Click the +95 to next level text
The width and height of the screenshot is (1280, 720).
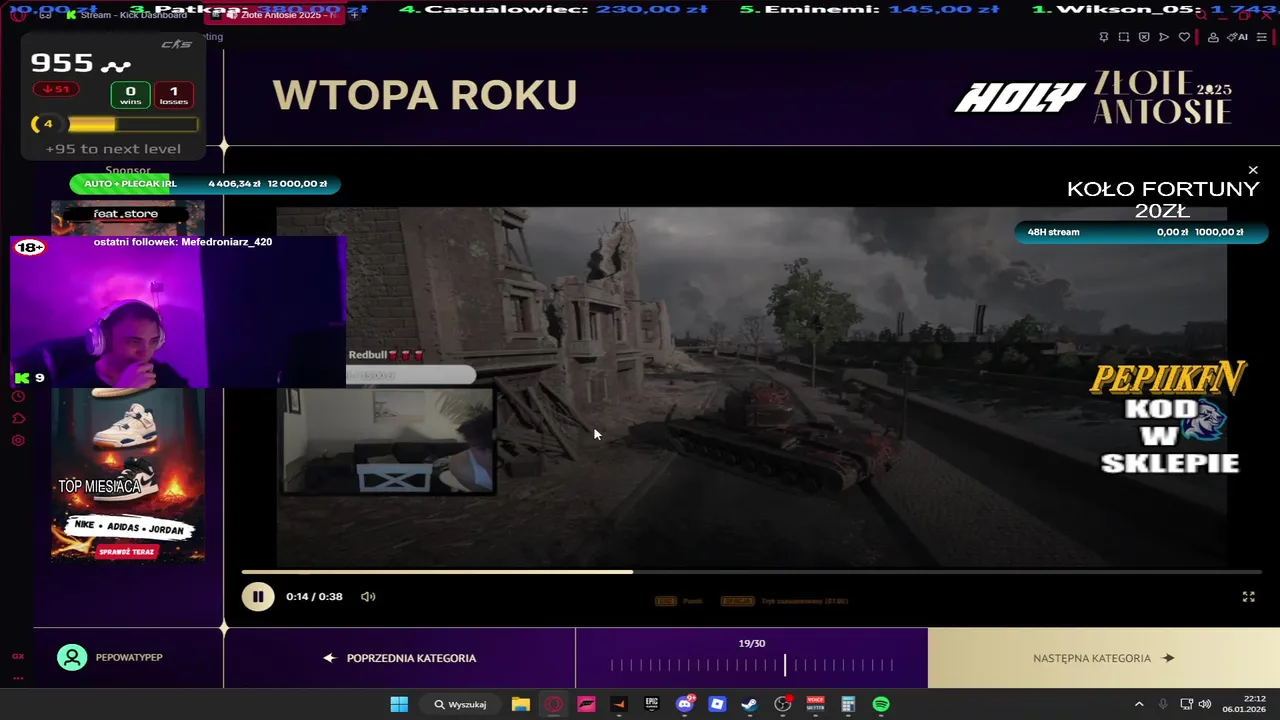click(113, 149)
